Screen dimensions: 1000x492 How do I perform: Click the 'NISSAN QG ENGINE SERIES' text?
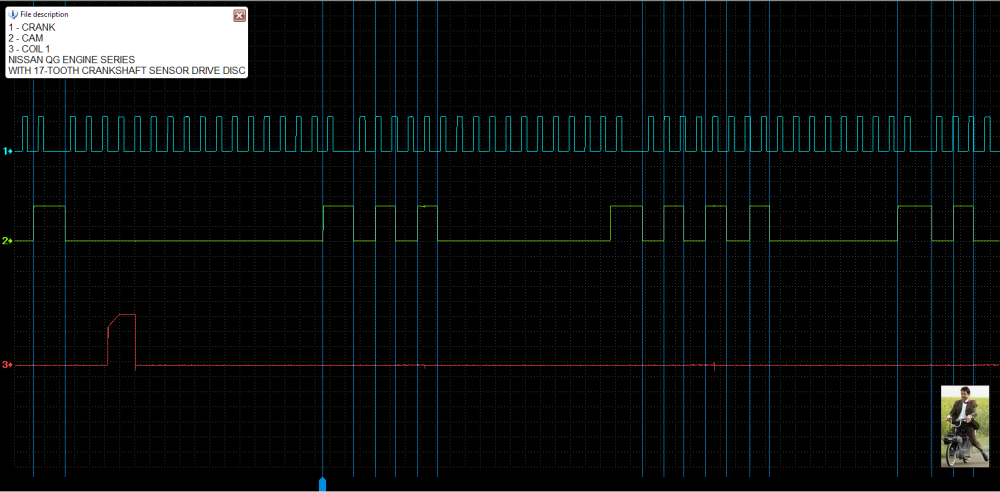[71, 60]
